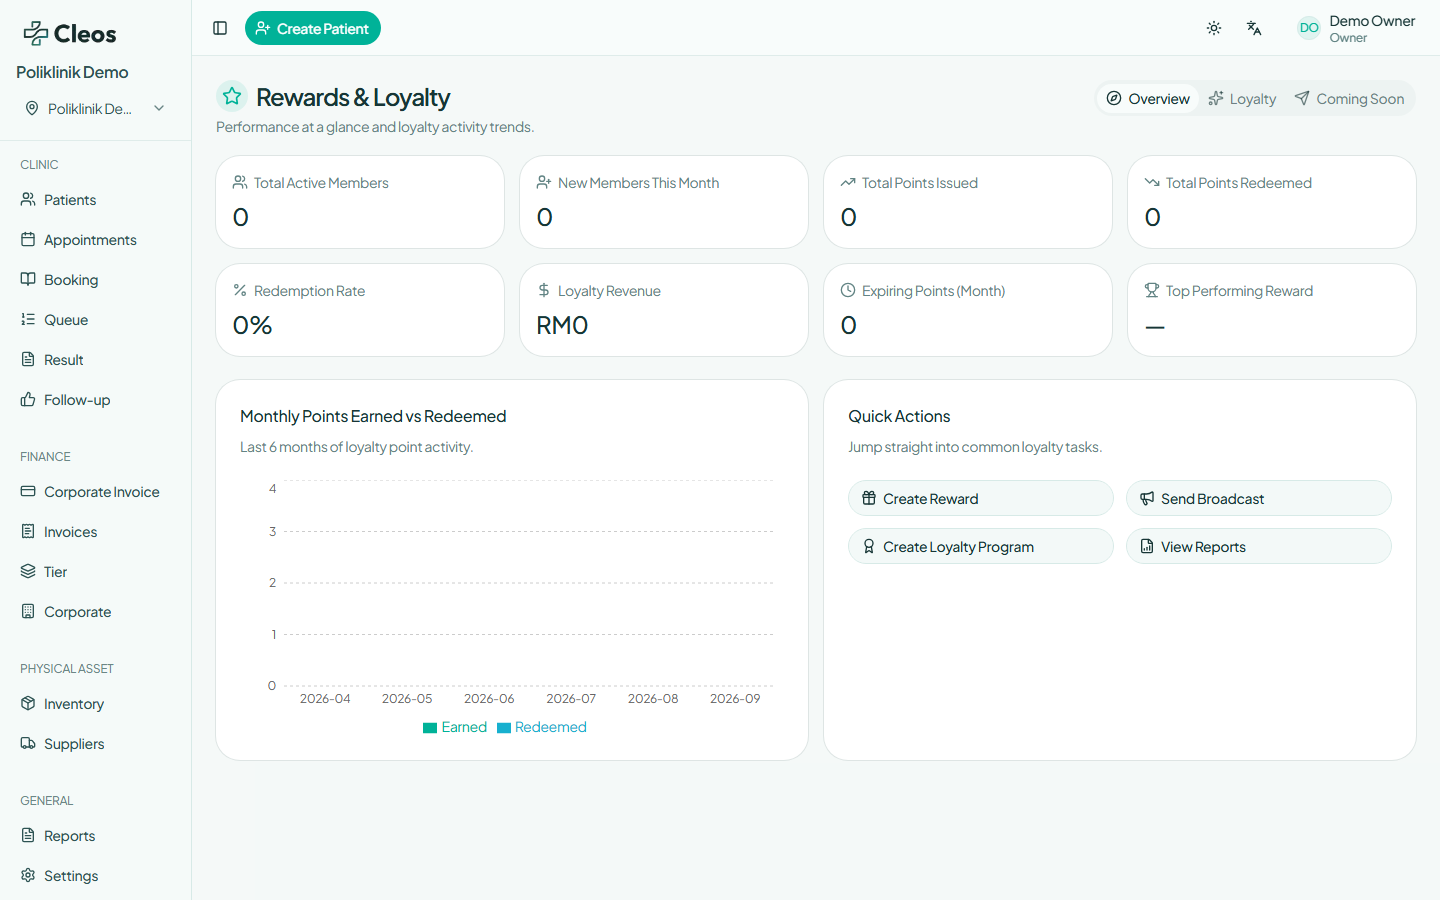Viewport: 1440px width, 900px height.
Task: Click the Settings gear icon
Action: [x=28, y=876]
